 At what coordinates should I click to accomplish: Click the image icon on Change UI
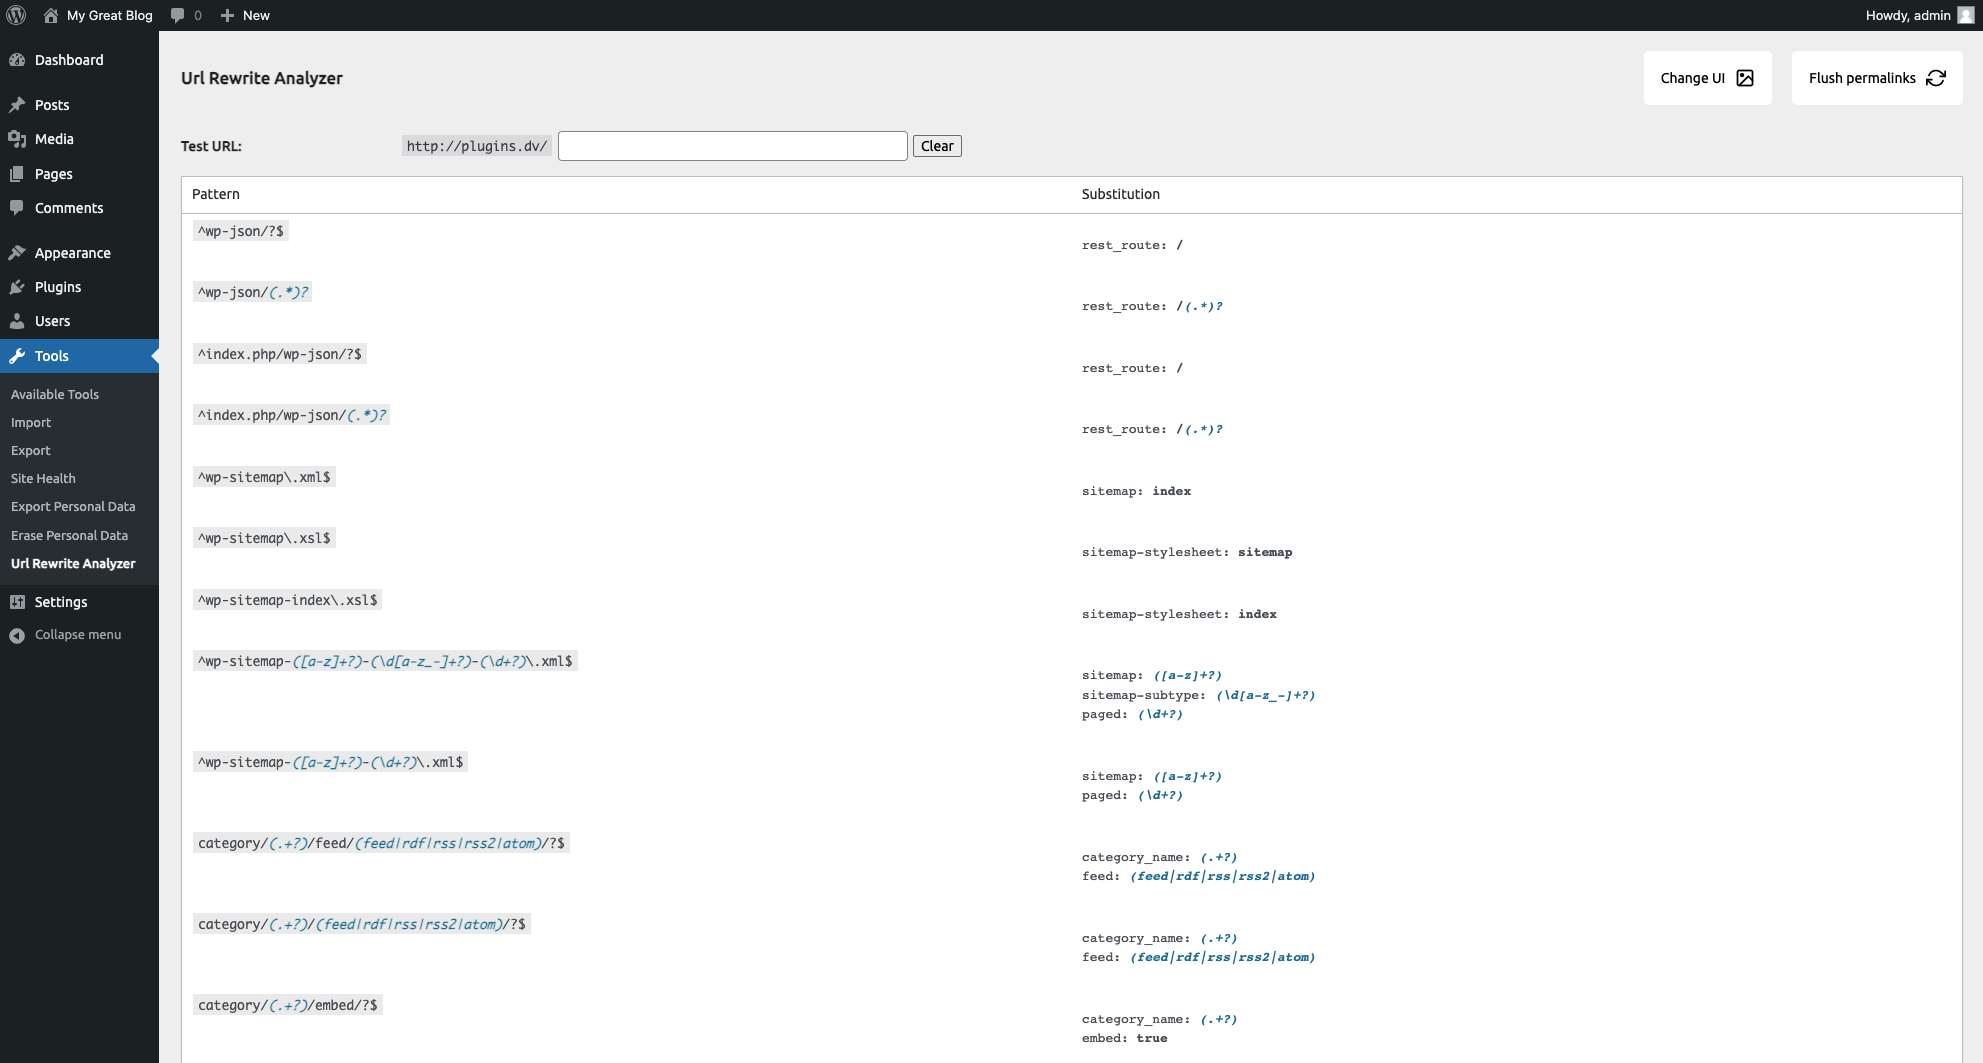tap(1745, 78)
